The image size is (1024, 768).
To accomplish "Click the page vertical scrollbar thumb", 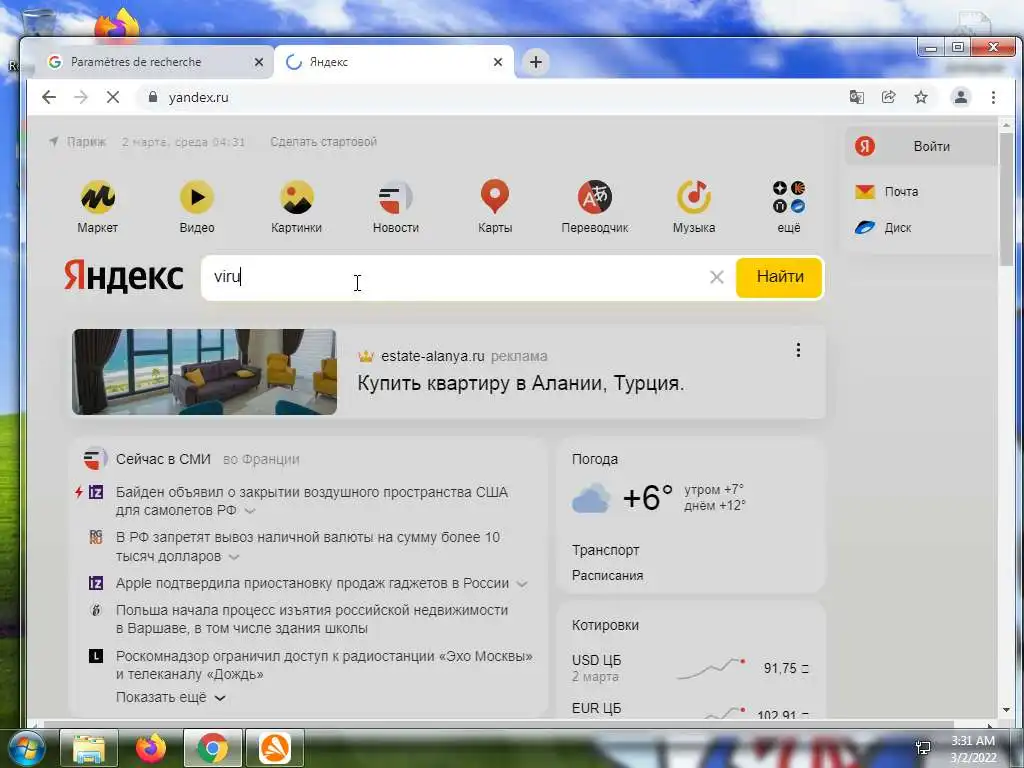I will [x=1006, y=199].
